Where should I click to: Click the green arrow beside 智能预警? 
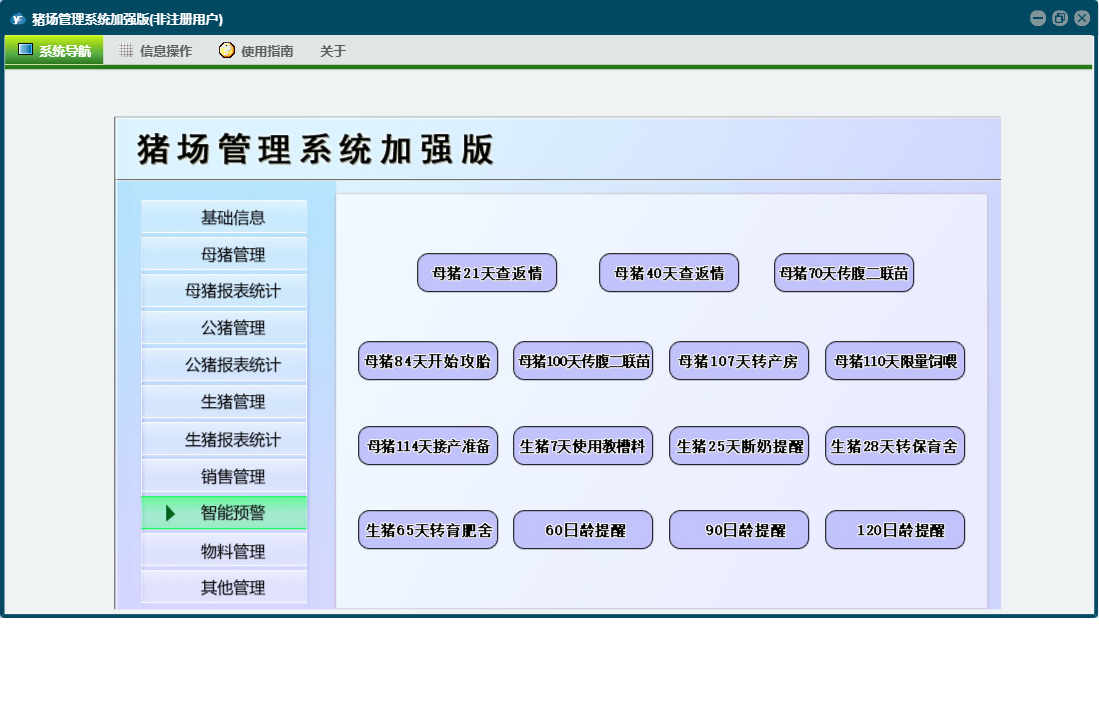pyautogui.click(x=171, y=513)
